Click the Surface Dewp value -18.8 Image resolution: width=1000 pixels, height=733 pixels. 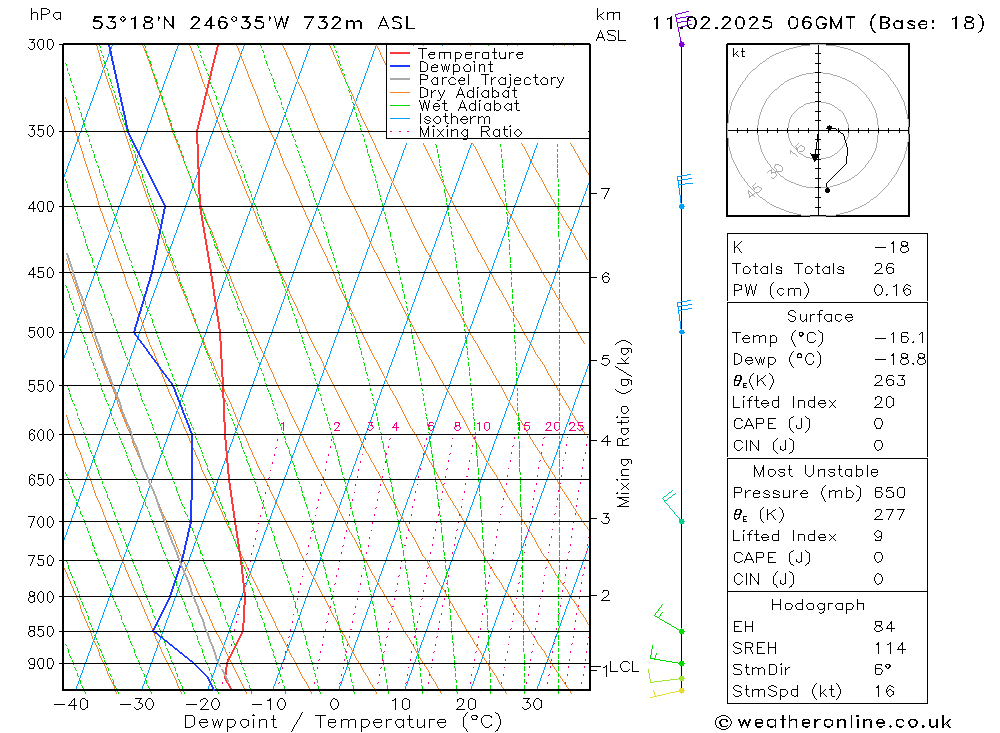[900, 359]
